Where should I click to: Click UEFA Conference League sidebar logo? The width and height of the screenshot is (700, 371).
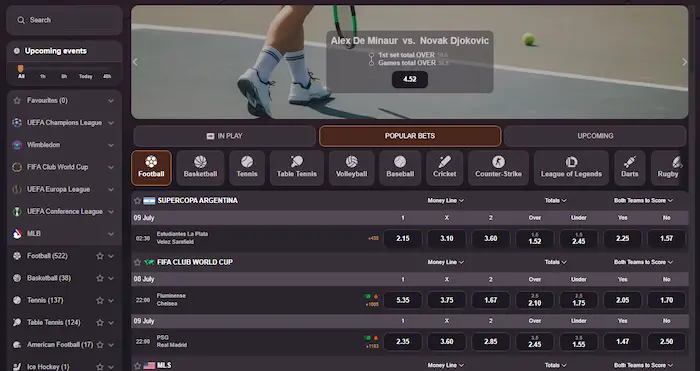[17, 211]
